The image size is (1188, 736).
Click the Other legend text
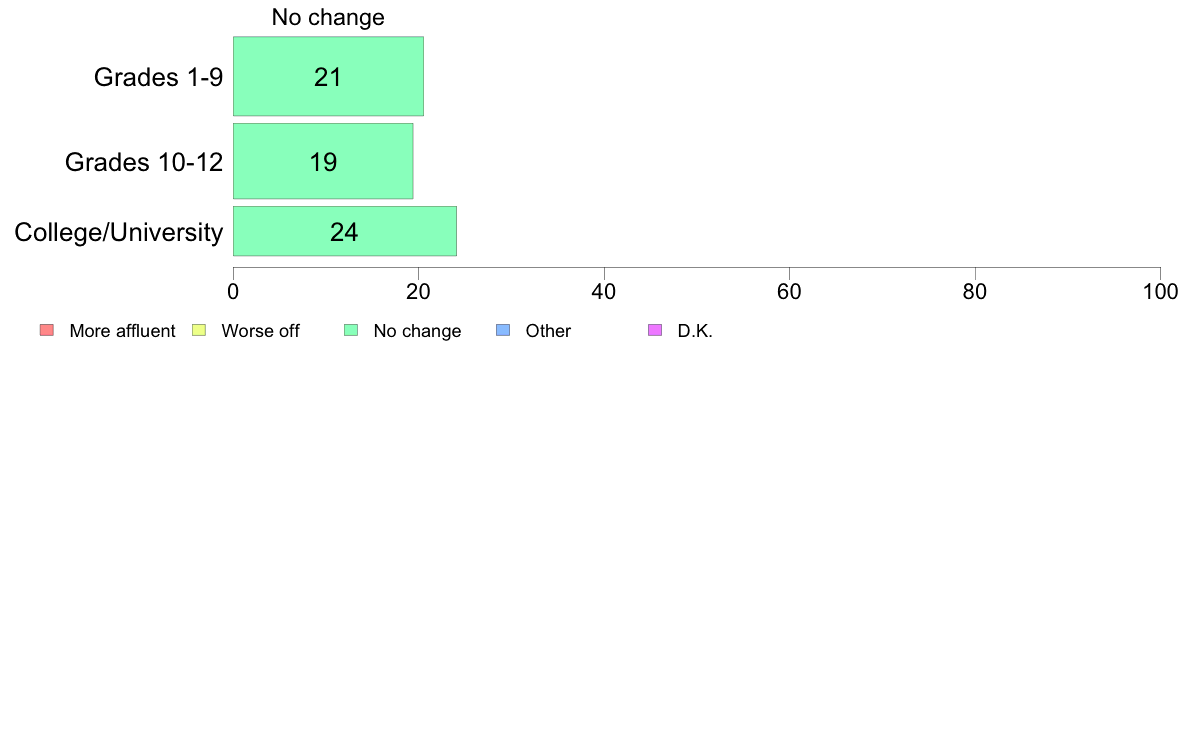[x=548, y=331]
